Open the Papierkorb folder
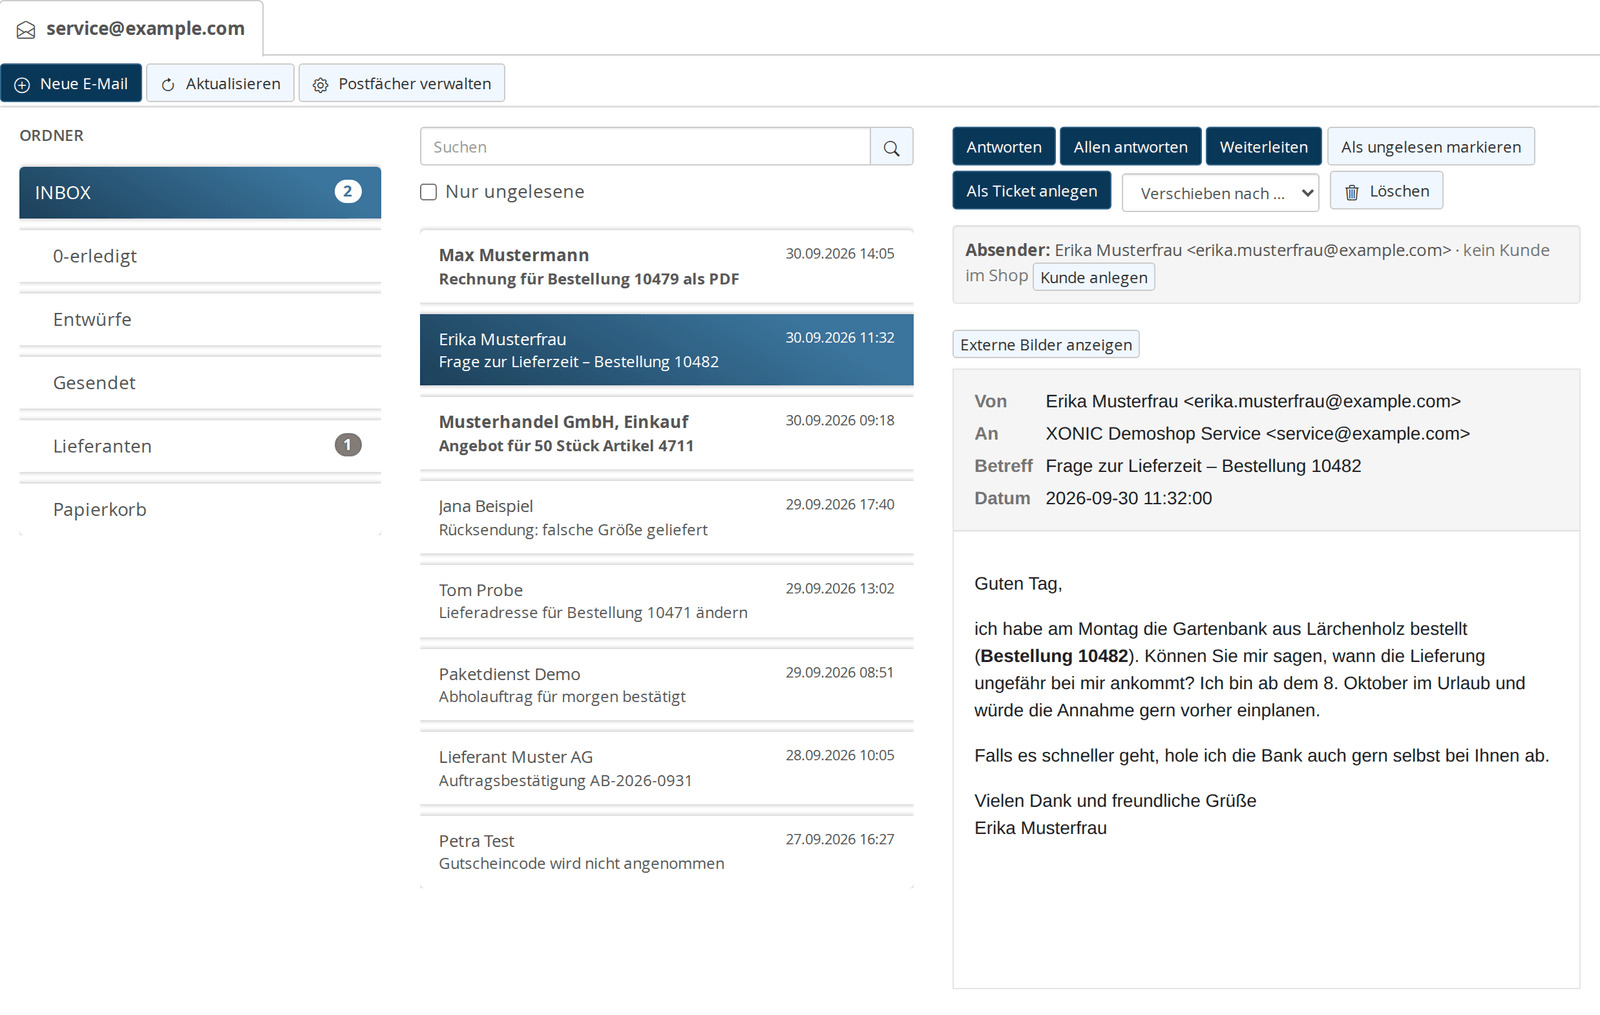This screenshot has width=1600, height=1015. 200,509
